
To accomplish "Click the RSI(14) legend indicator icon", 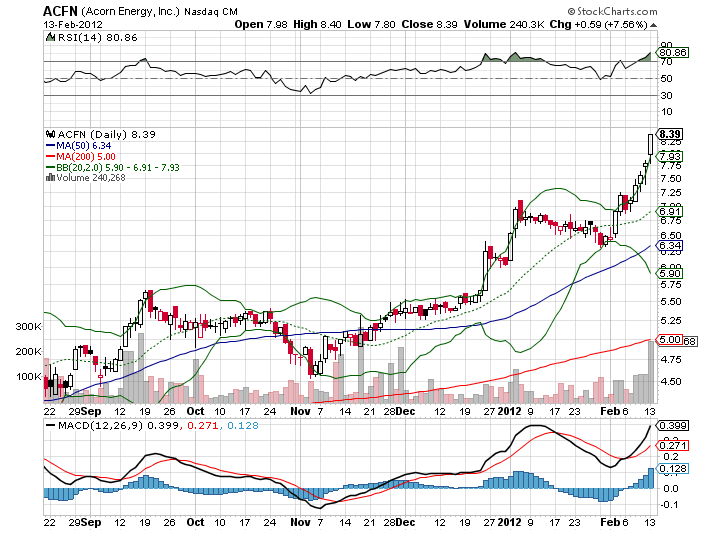I will pos(51,37).
